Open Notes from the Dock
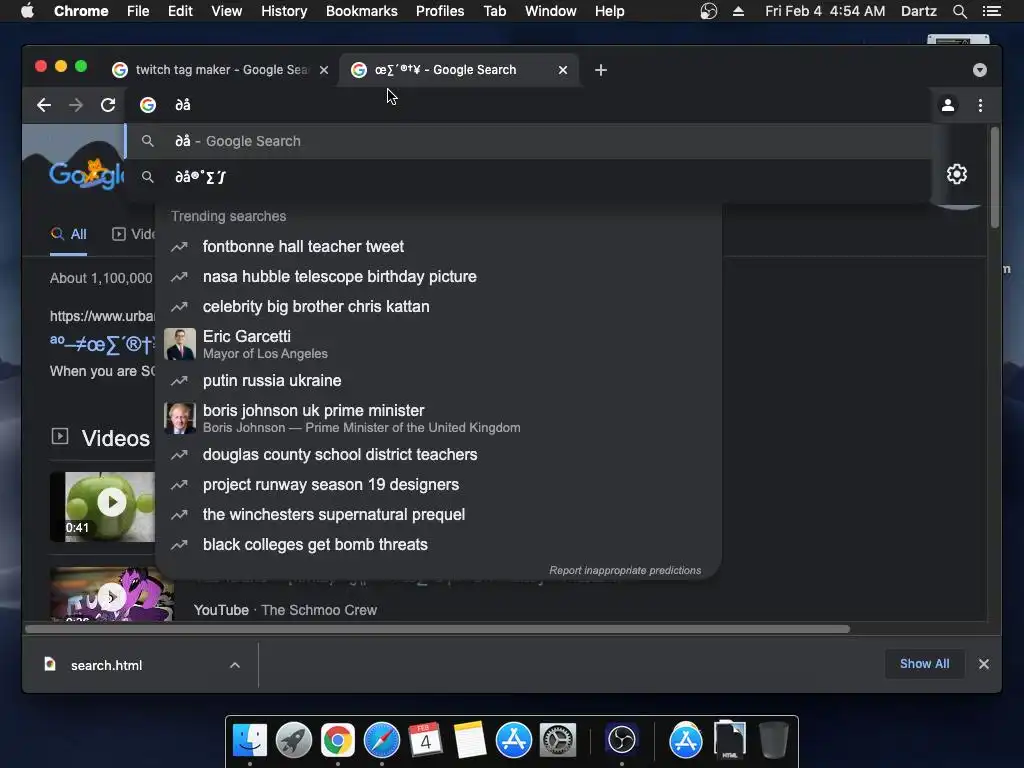This screenshot has width=1024, height=768. (470, 740)
